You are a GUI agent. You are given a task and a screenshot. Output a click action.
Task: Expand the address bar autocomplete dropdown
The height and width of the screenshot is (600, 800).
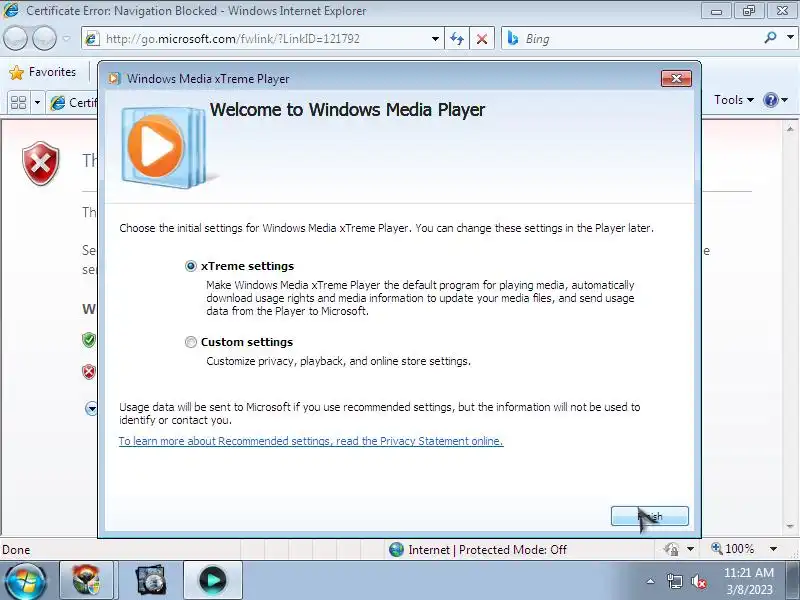pyautogui.click(x=435, y=39)
